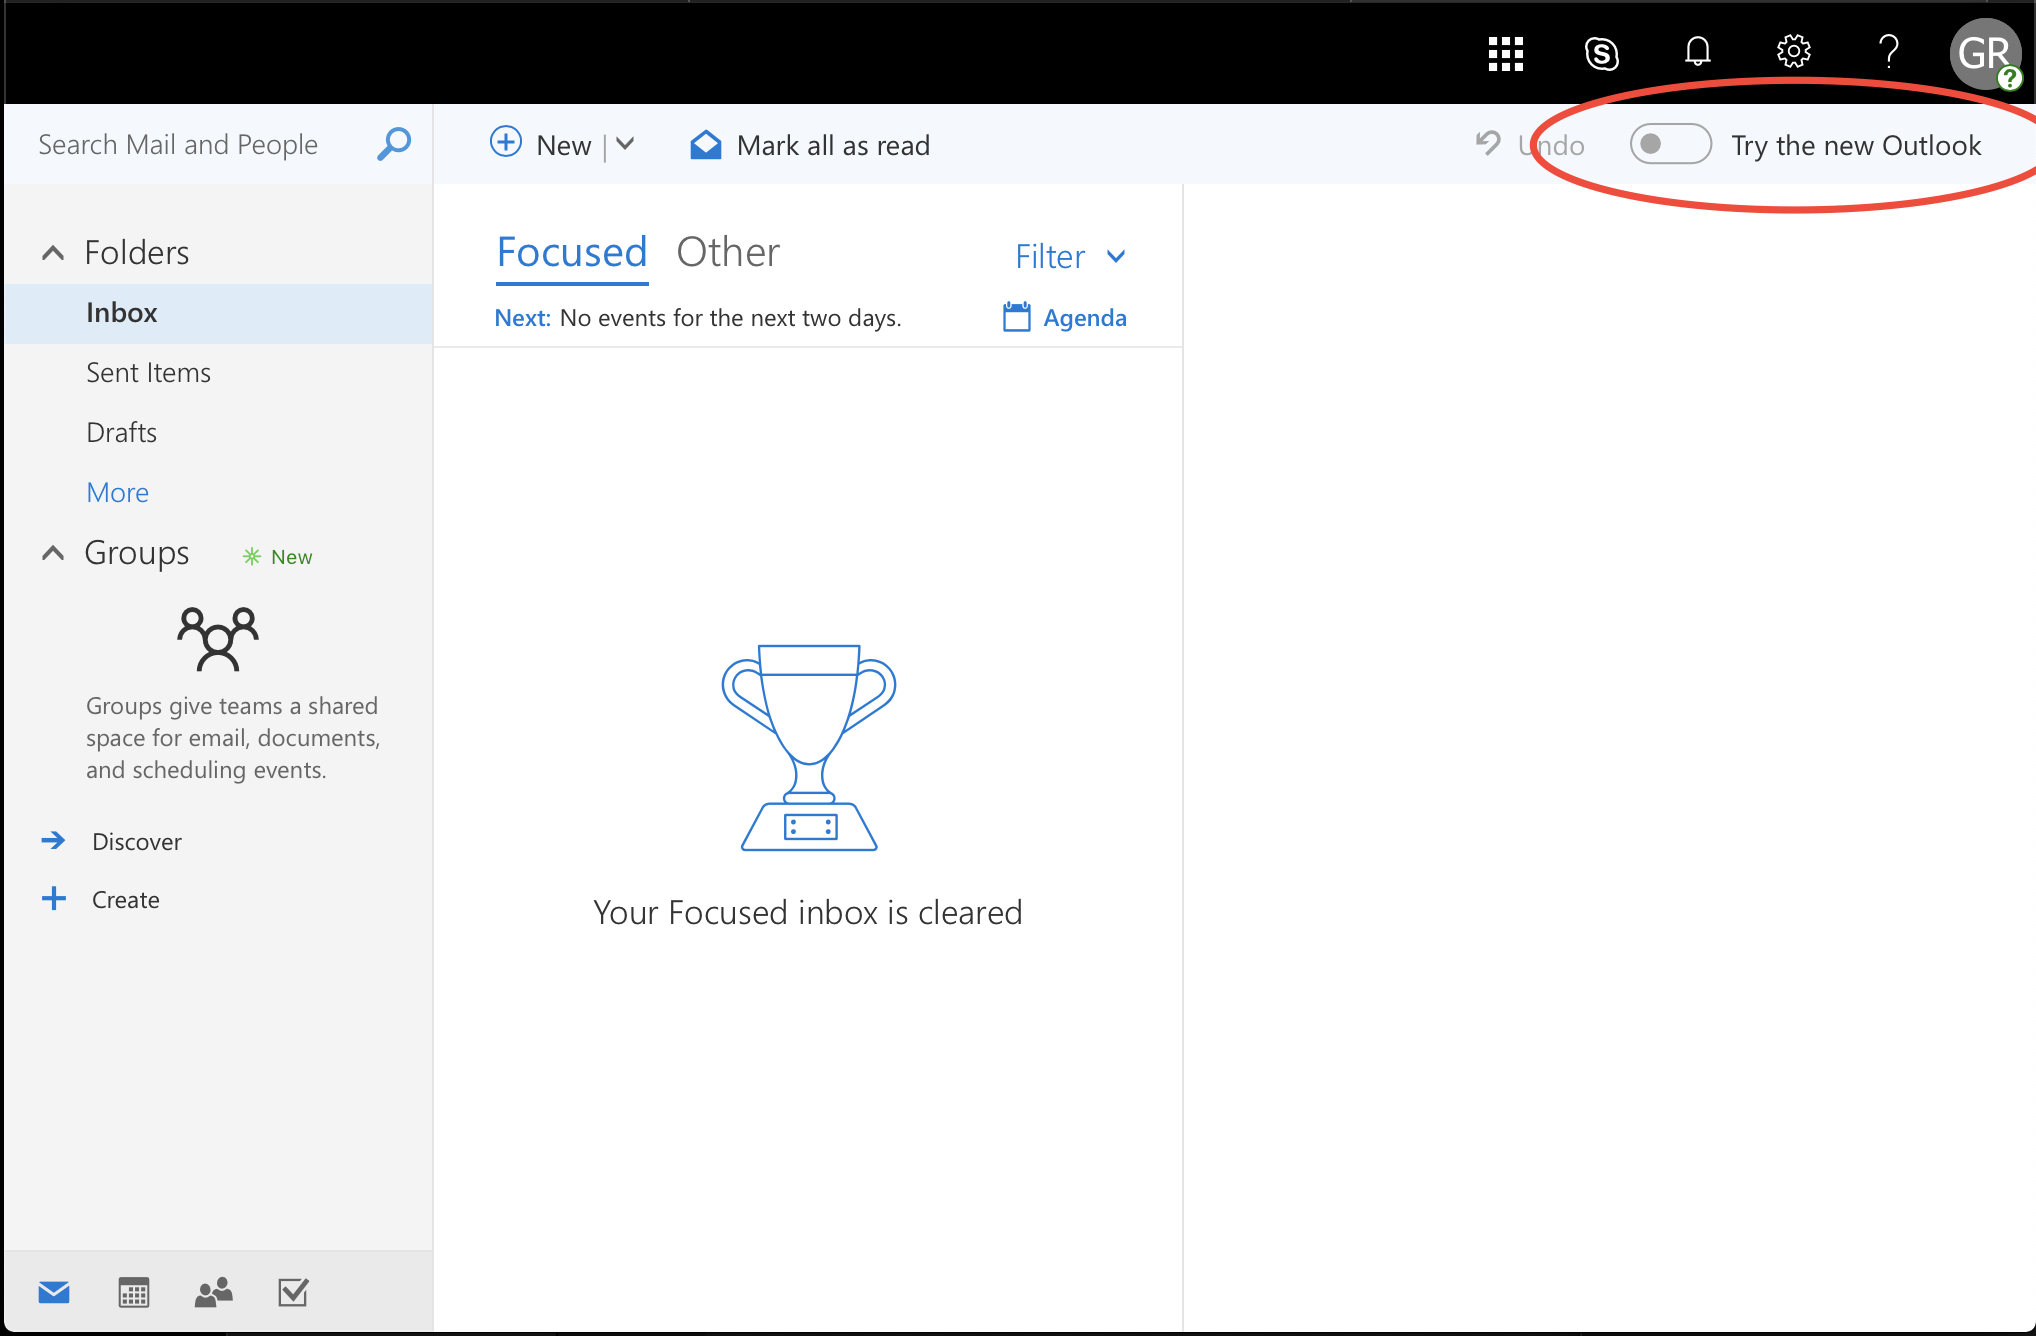Open the Sent Items folder
The width and height of the screenshot is (2036, 1336).
click(x=148, y=372)
